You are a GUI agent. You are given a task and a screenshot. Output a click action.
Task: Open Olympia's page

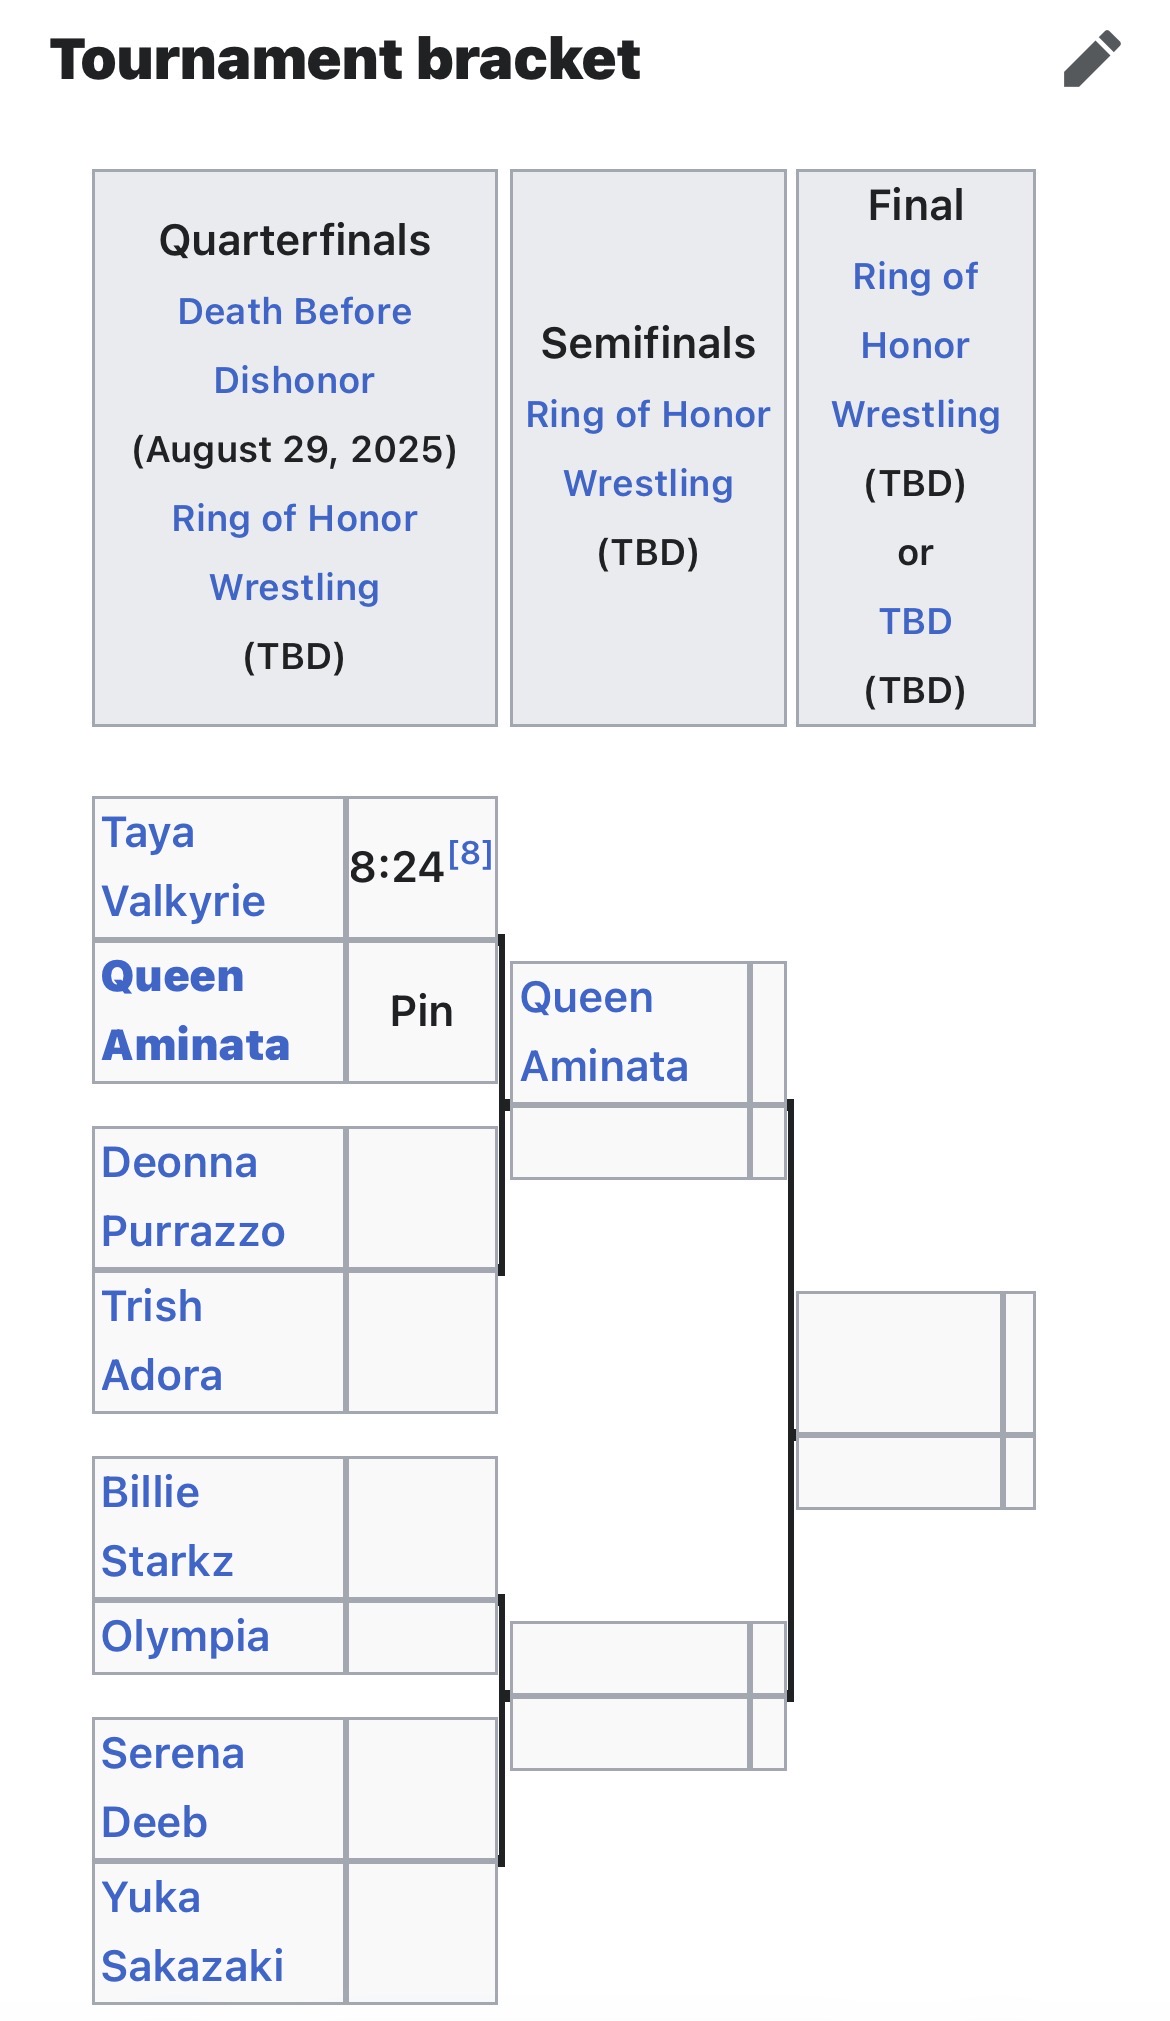[185, 1637]
